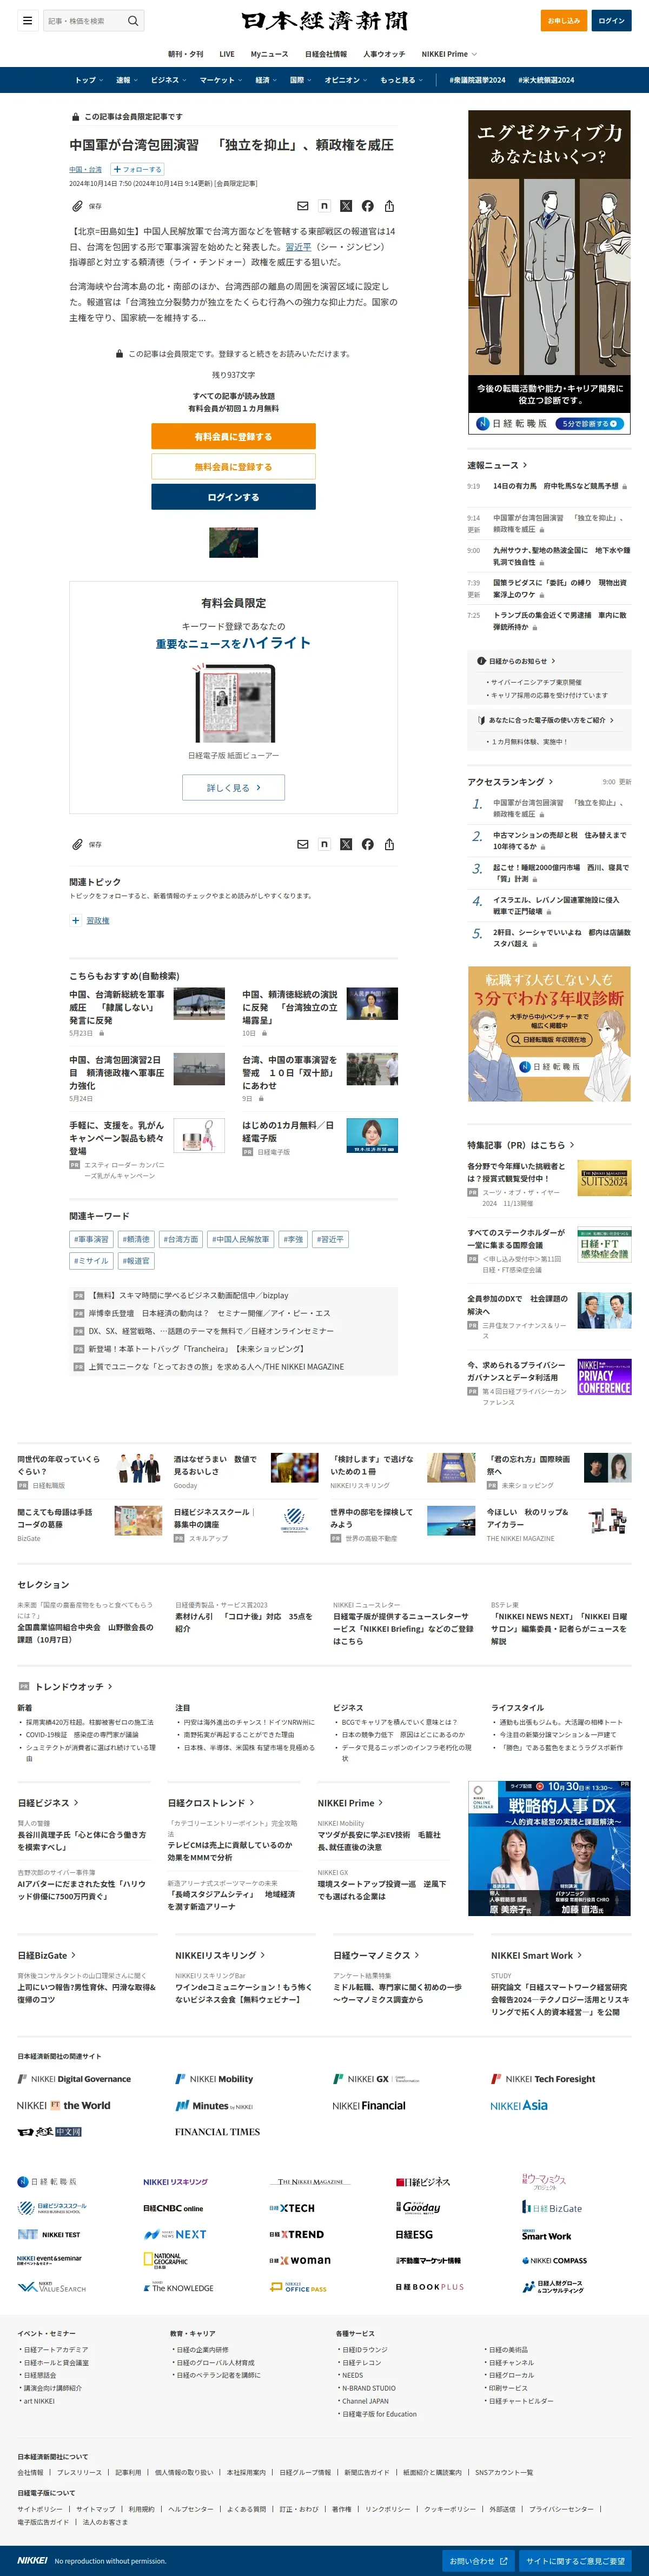
Task: Click the orange お申し込み button
Action: point(564,20)
